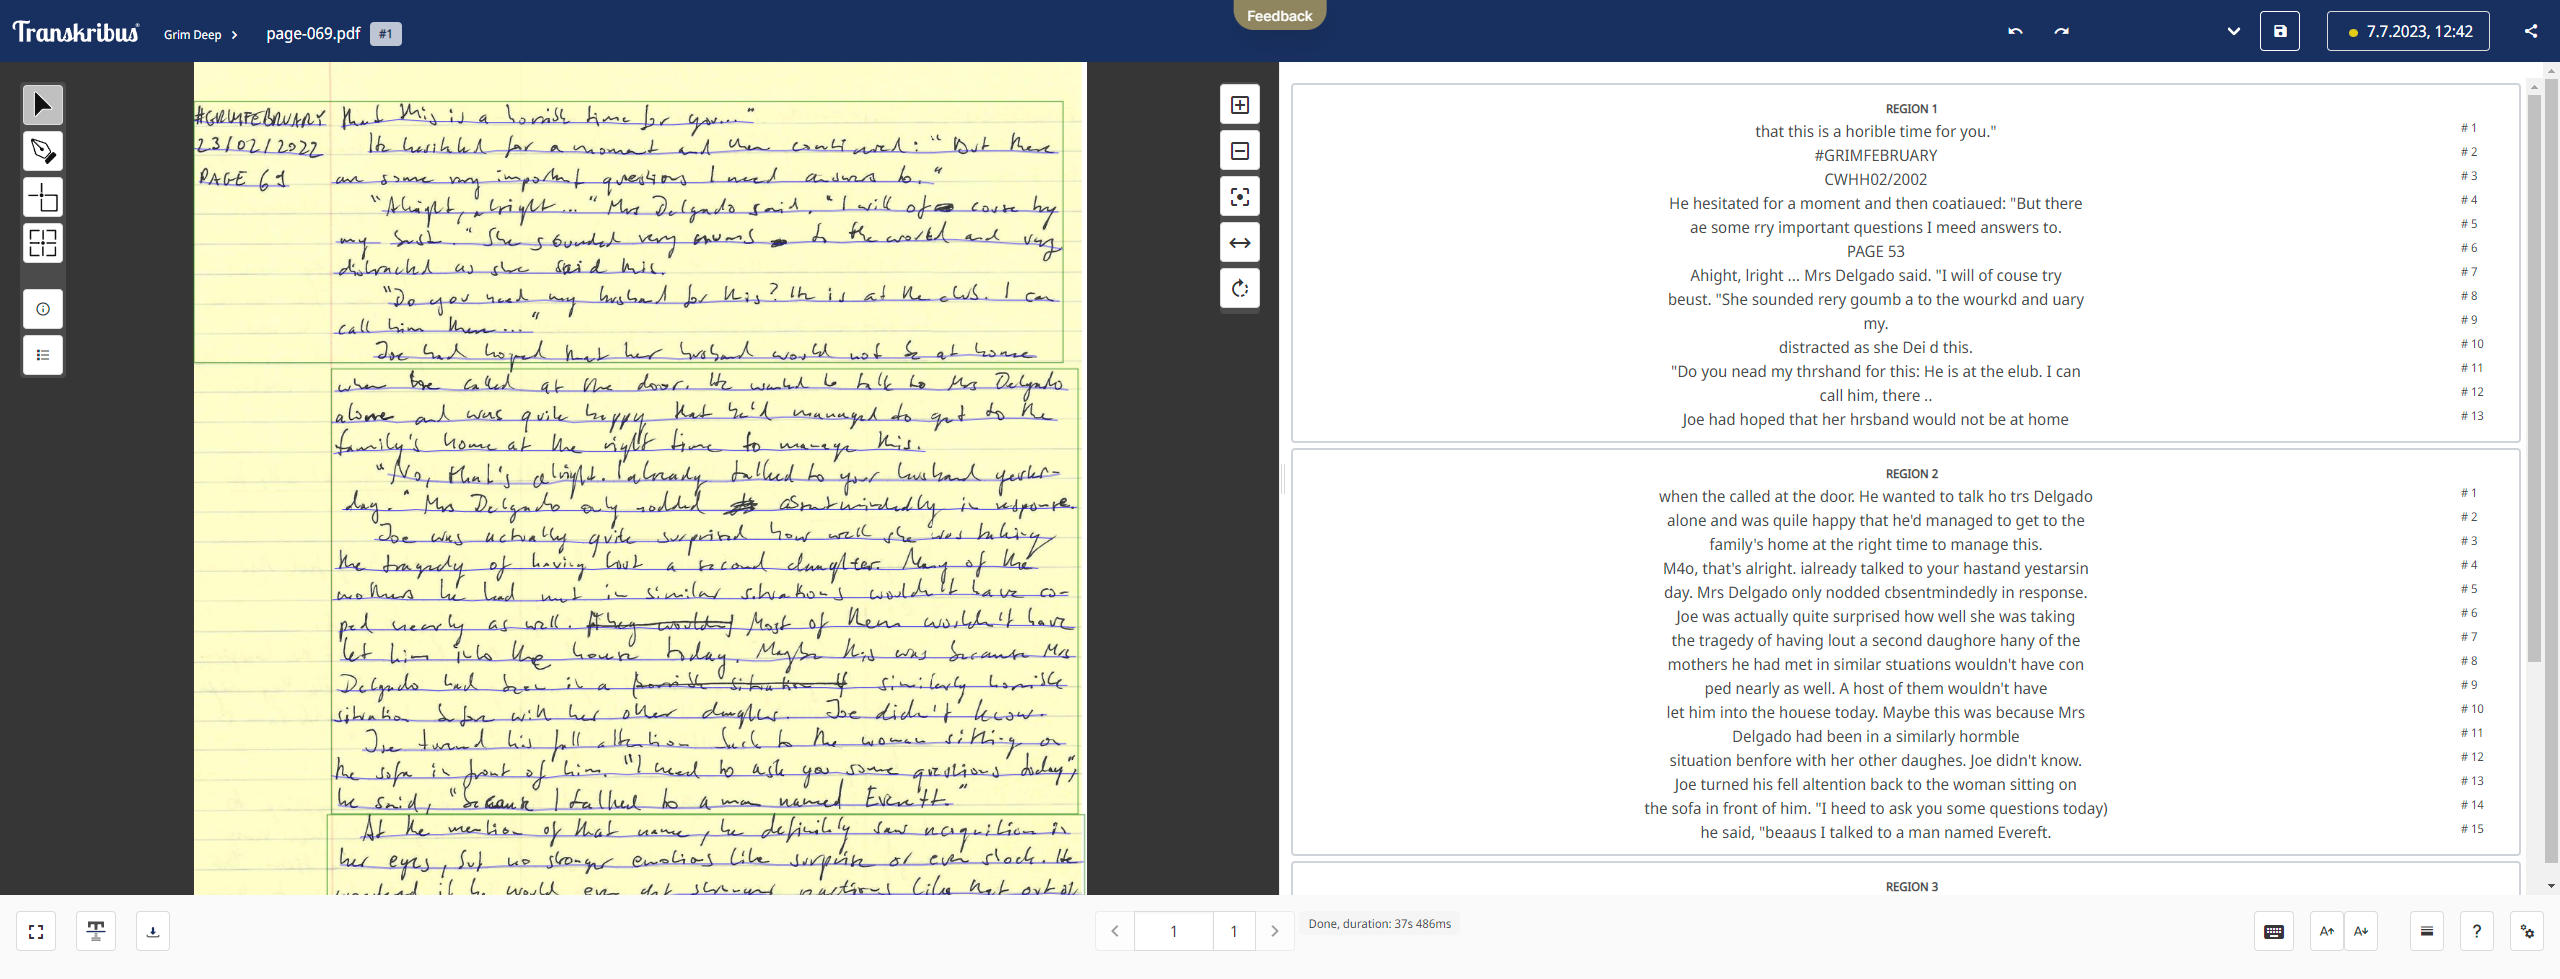Click the download icon at bottom left
The image size is (2560, 979).
pos(153,931)
